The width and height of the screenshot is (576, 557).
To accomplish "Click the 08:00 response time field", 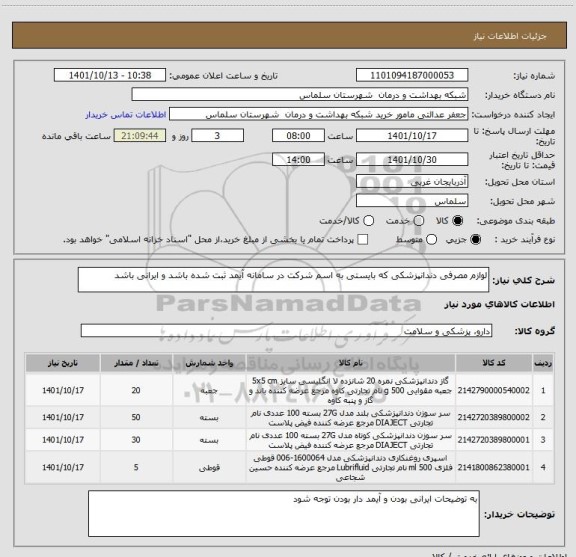I will click(298, 136).
